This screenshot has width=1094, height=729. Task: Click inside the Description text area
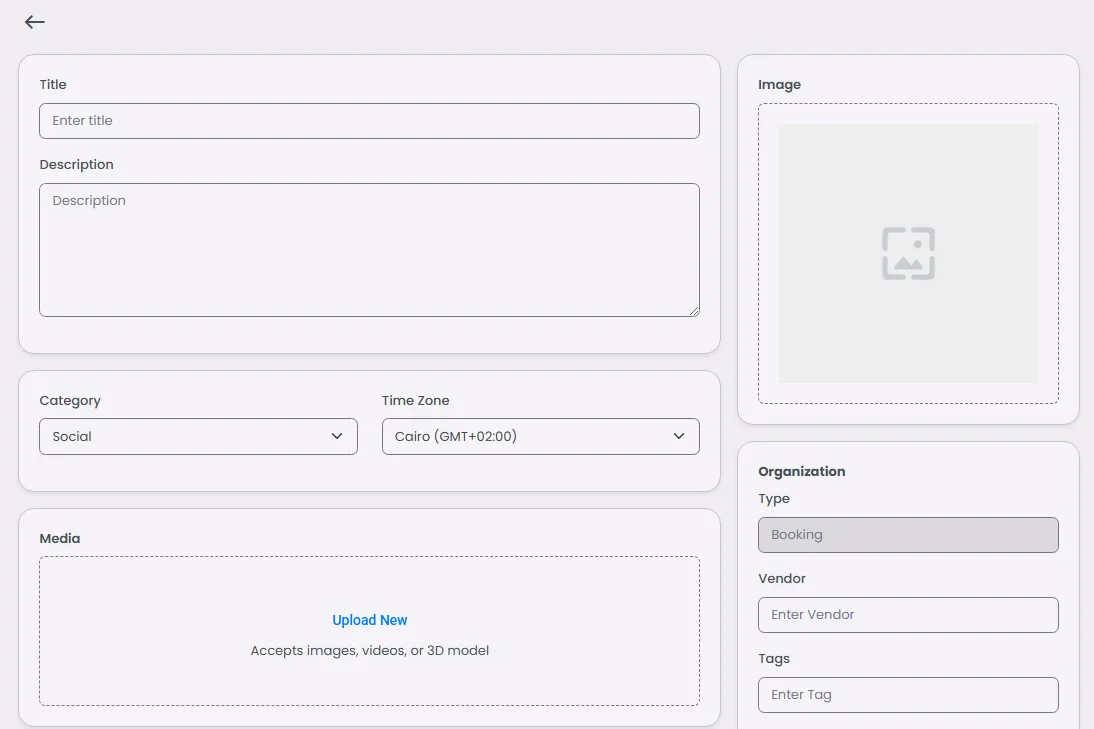tap(369, 250)
